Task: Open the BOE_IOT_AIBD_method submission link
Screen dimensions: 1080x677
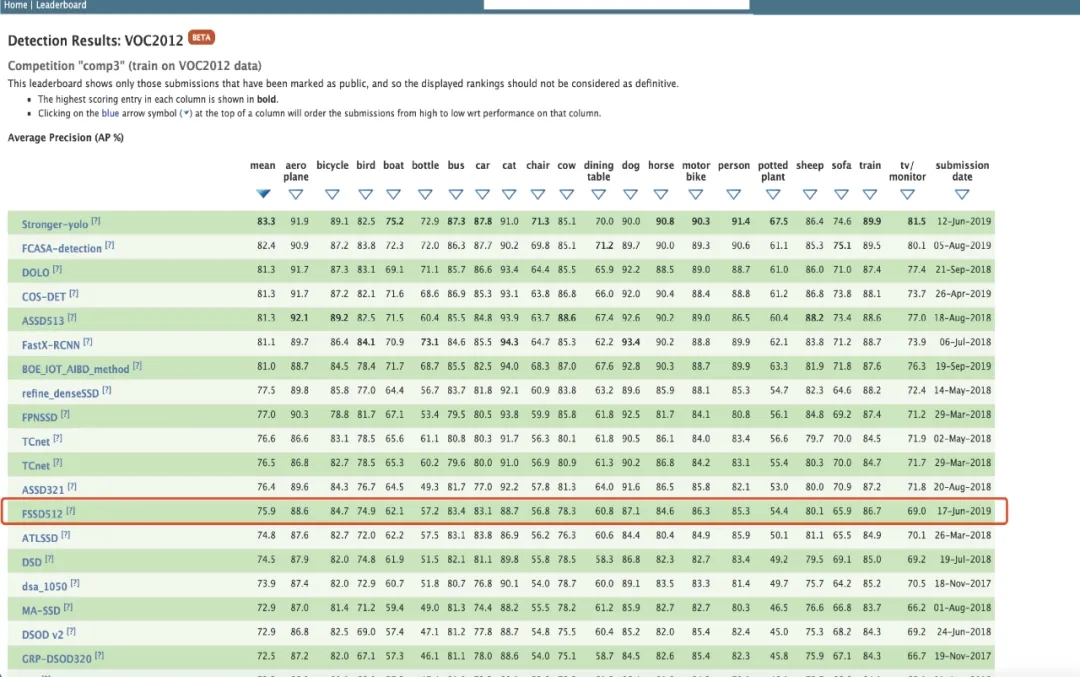Action: (76, 368)
